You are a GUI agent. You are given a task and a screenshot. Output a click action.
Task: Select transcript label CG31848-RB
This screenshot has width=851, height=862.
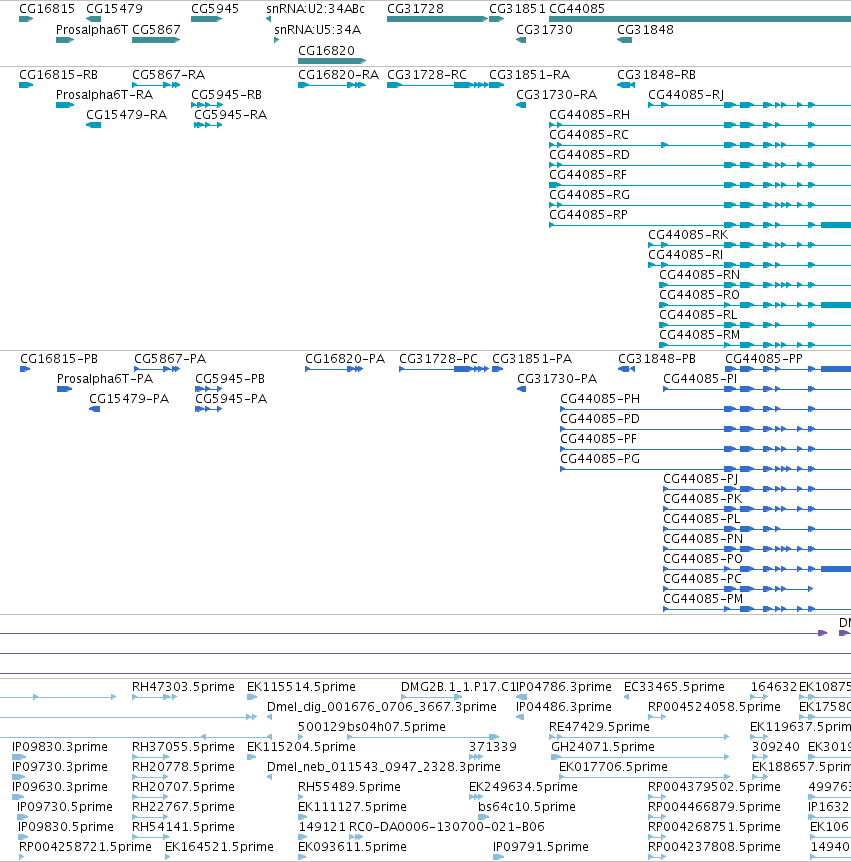[x=656, y=75]
